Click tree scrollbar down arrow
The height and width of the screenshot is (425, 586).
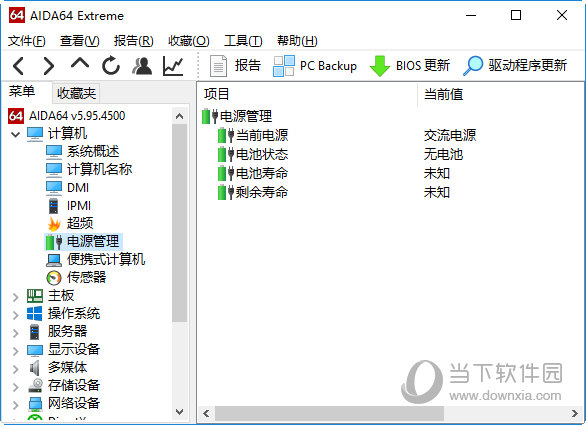point(179,412)
